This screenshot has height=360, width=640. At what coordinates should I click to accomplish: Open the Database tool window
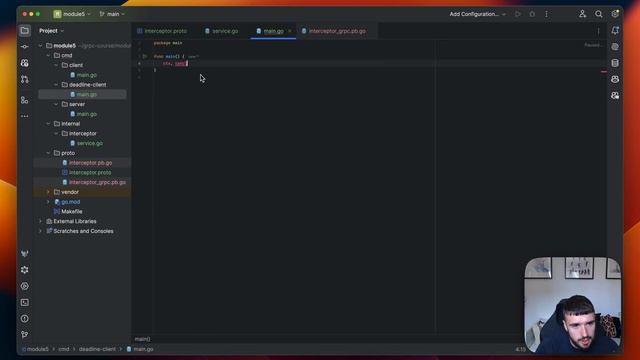pos(615,63)
